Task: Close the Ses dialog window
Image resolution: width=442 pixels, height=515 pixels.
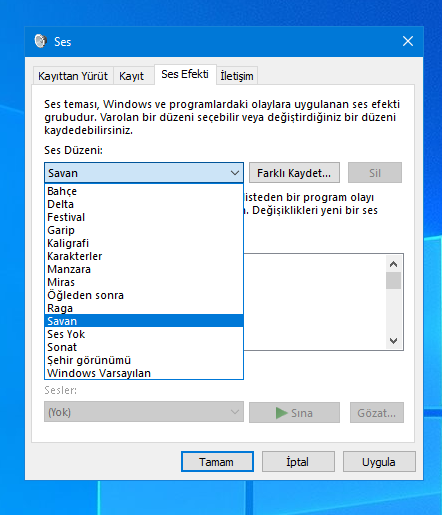Action: [x=408, y=41]
